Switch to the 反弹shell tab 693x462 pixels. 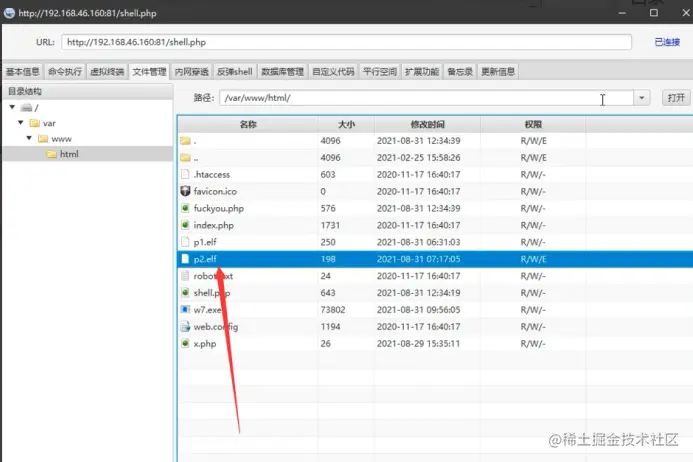pyautogui.click(x=234, y=72)
